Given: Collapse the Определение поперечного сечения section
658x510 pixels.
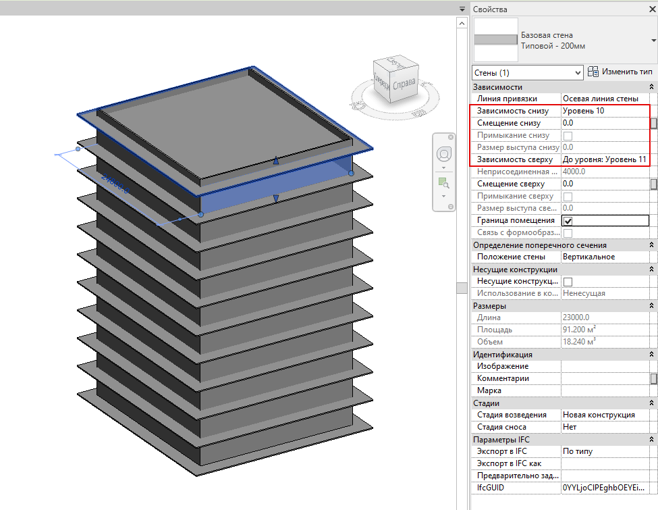Looking at the screenshot, I should 651,245.
